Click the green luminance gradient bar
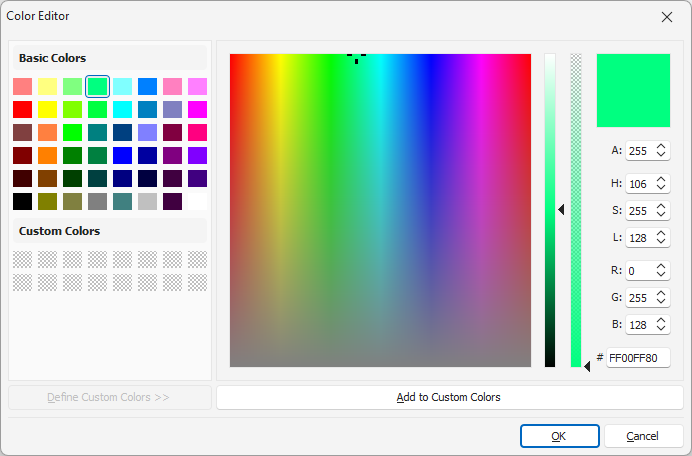 tap(549, 210)
